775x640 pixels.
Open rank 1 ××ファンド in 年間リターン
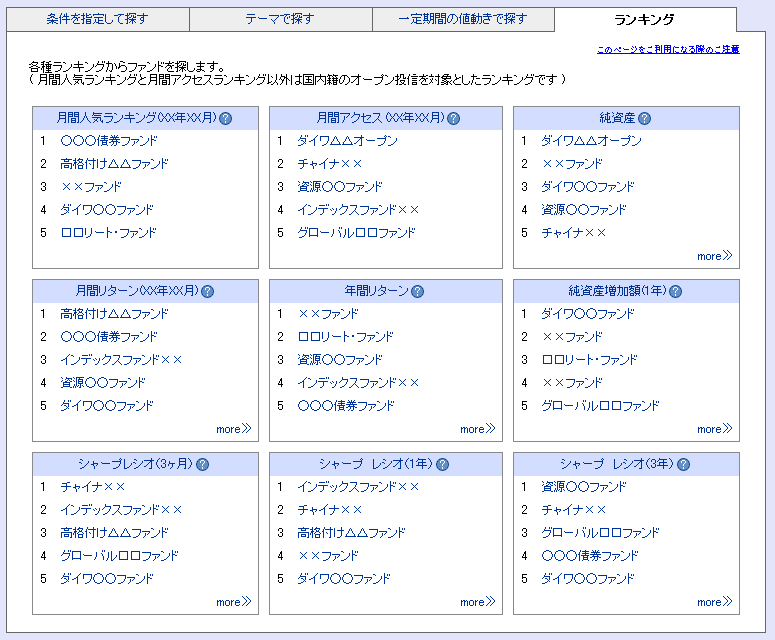[x=328, y=314]
